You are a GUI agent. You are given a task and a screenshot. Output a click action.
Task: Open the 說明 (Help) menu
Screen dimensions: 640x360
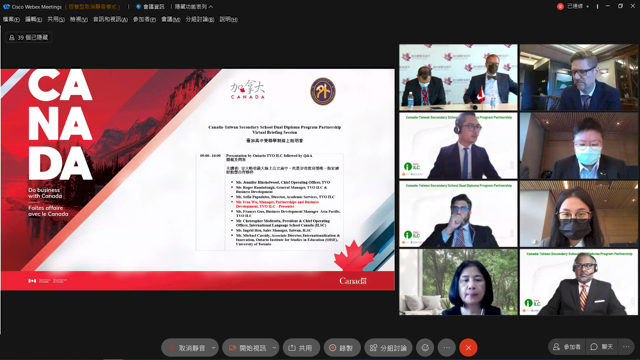coord(228,19)
